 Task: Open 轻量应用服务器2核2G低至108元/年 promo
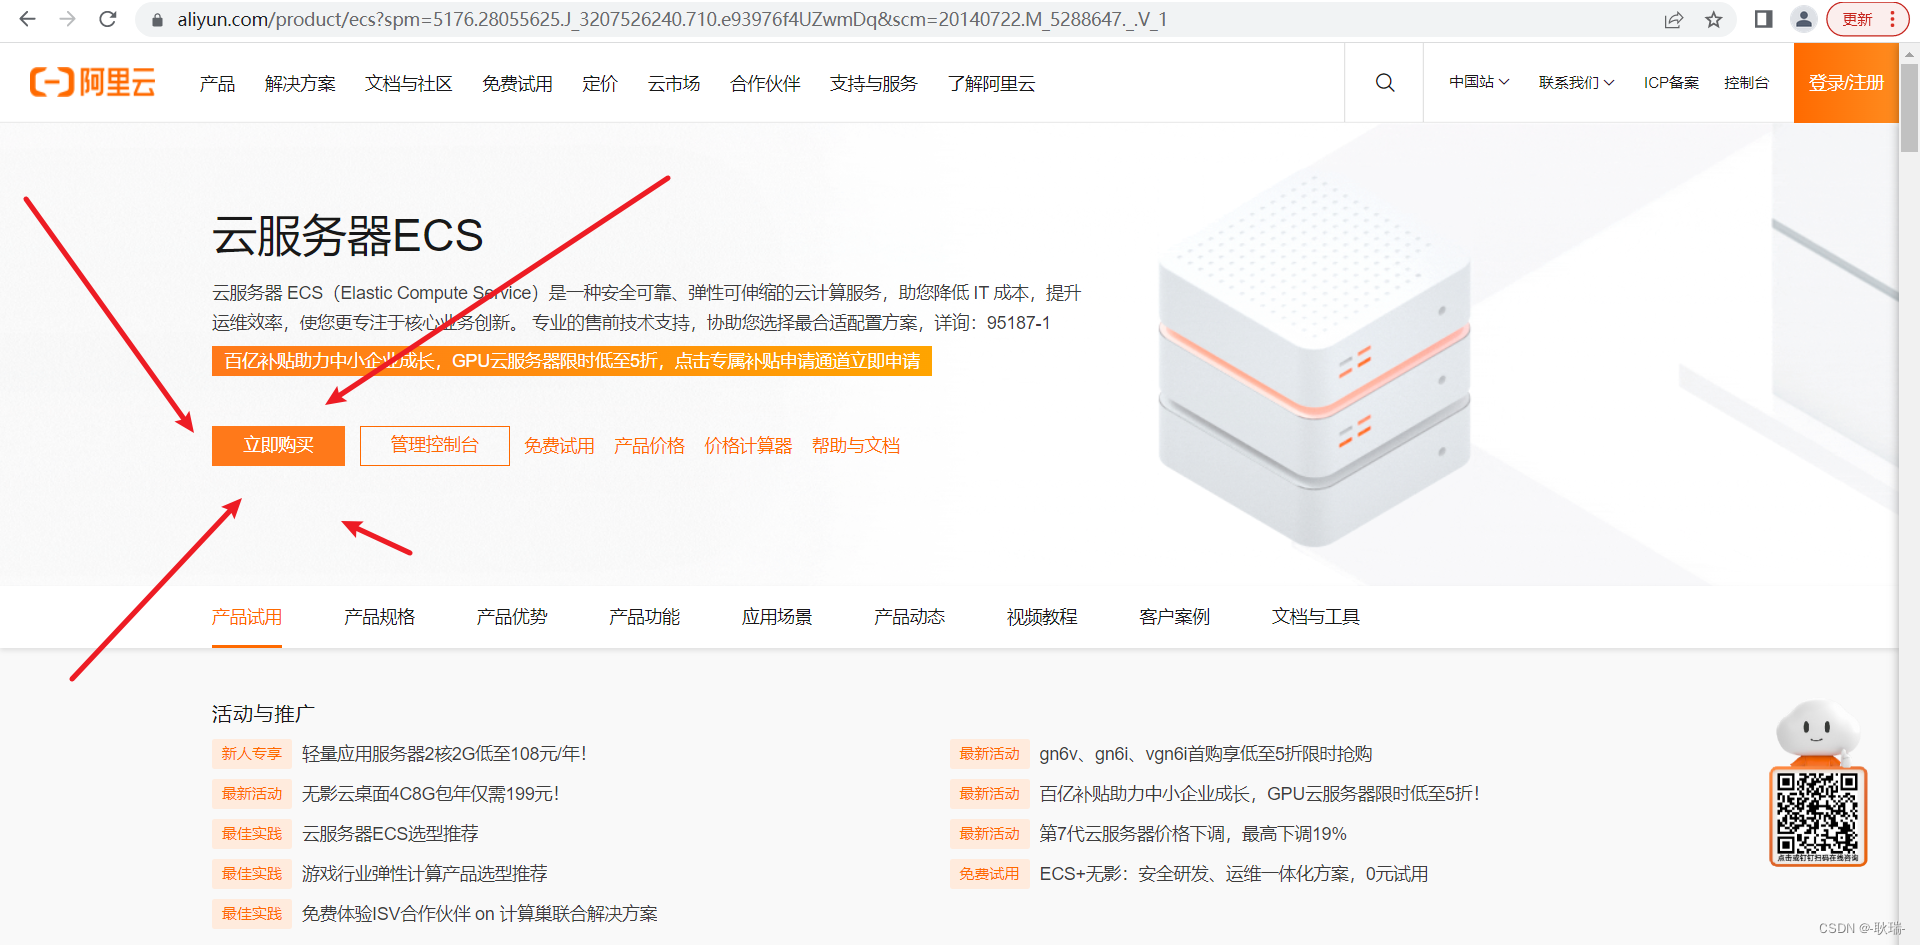pos(444,754)
